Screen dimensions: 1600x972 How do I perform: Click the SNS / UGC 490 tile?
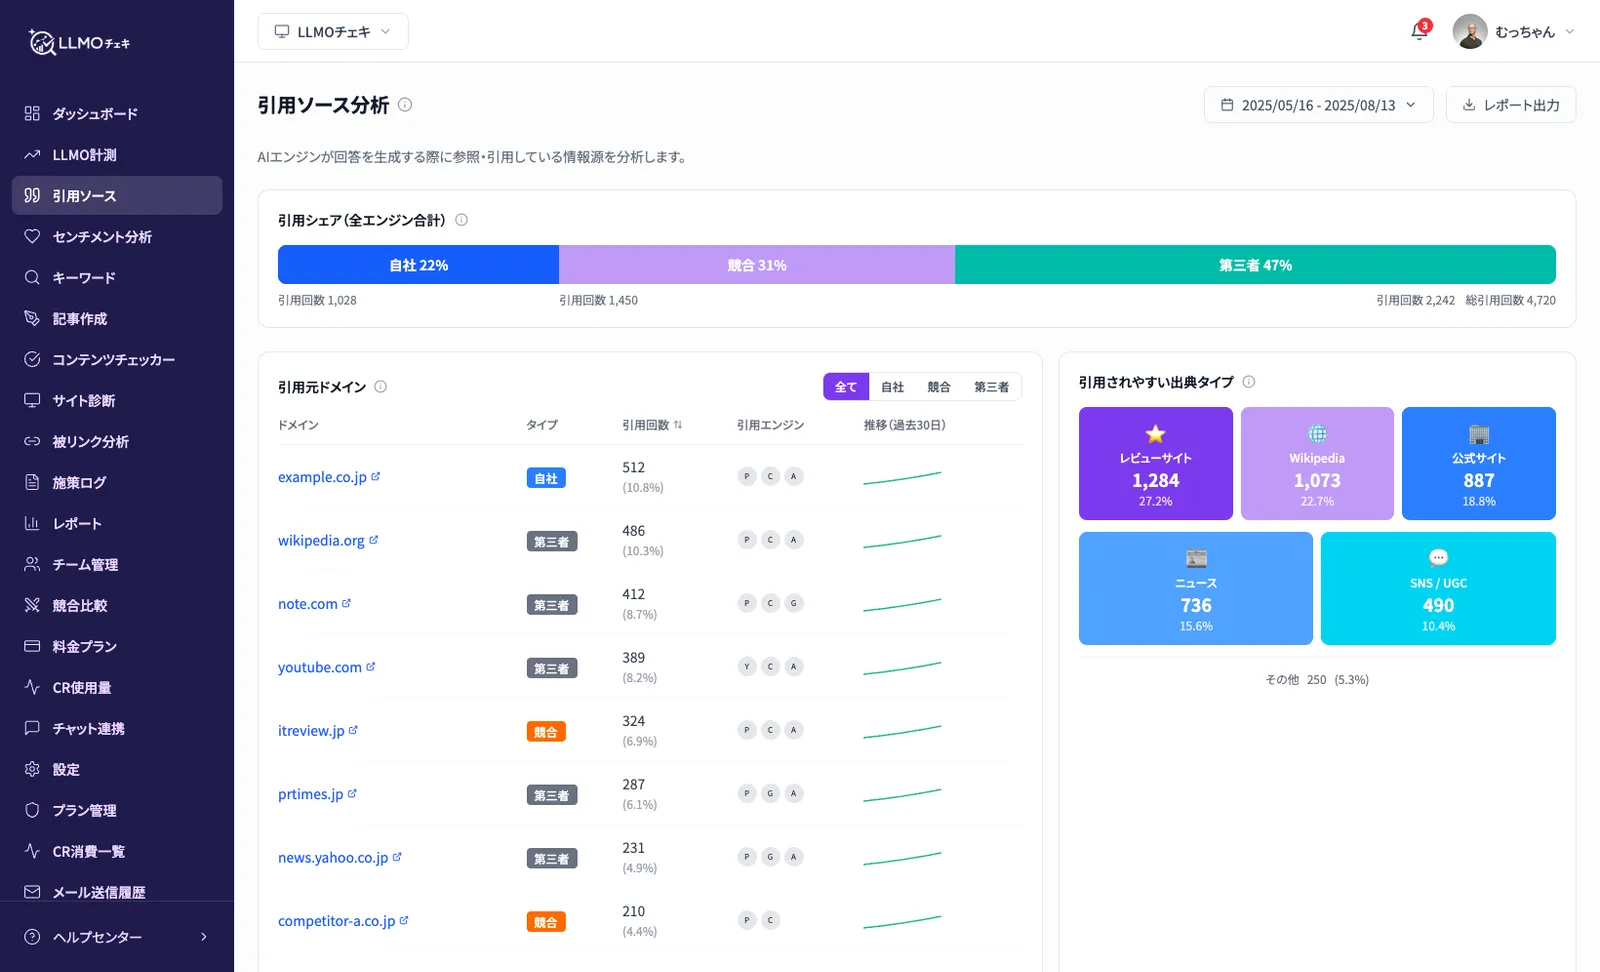pyautogui.click(x=1438, y=588)
